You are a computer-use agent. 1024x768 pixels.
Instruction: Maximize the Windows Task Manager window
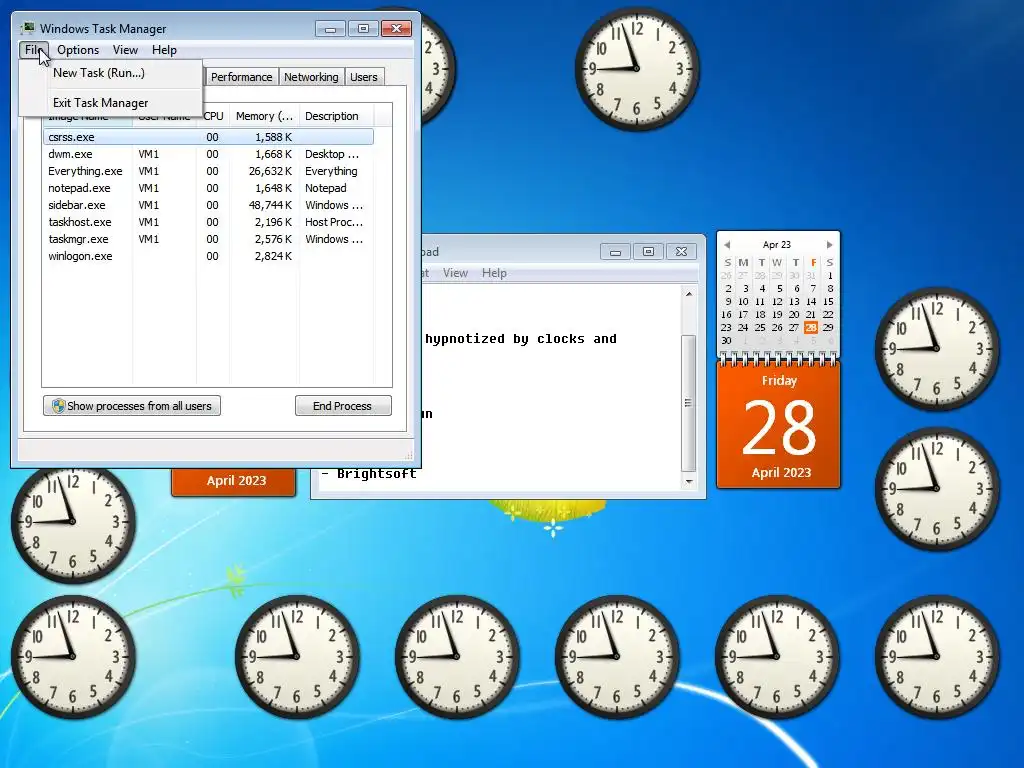click(x=363, y=29)
